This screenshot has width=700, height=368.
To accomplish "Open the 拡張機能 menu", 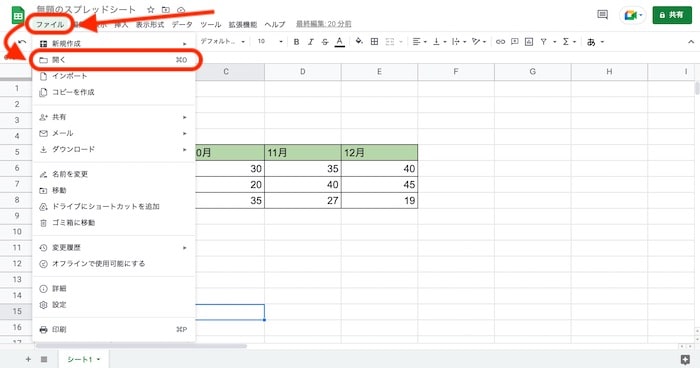I will pyautogui.click(x=243, y=25).
